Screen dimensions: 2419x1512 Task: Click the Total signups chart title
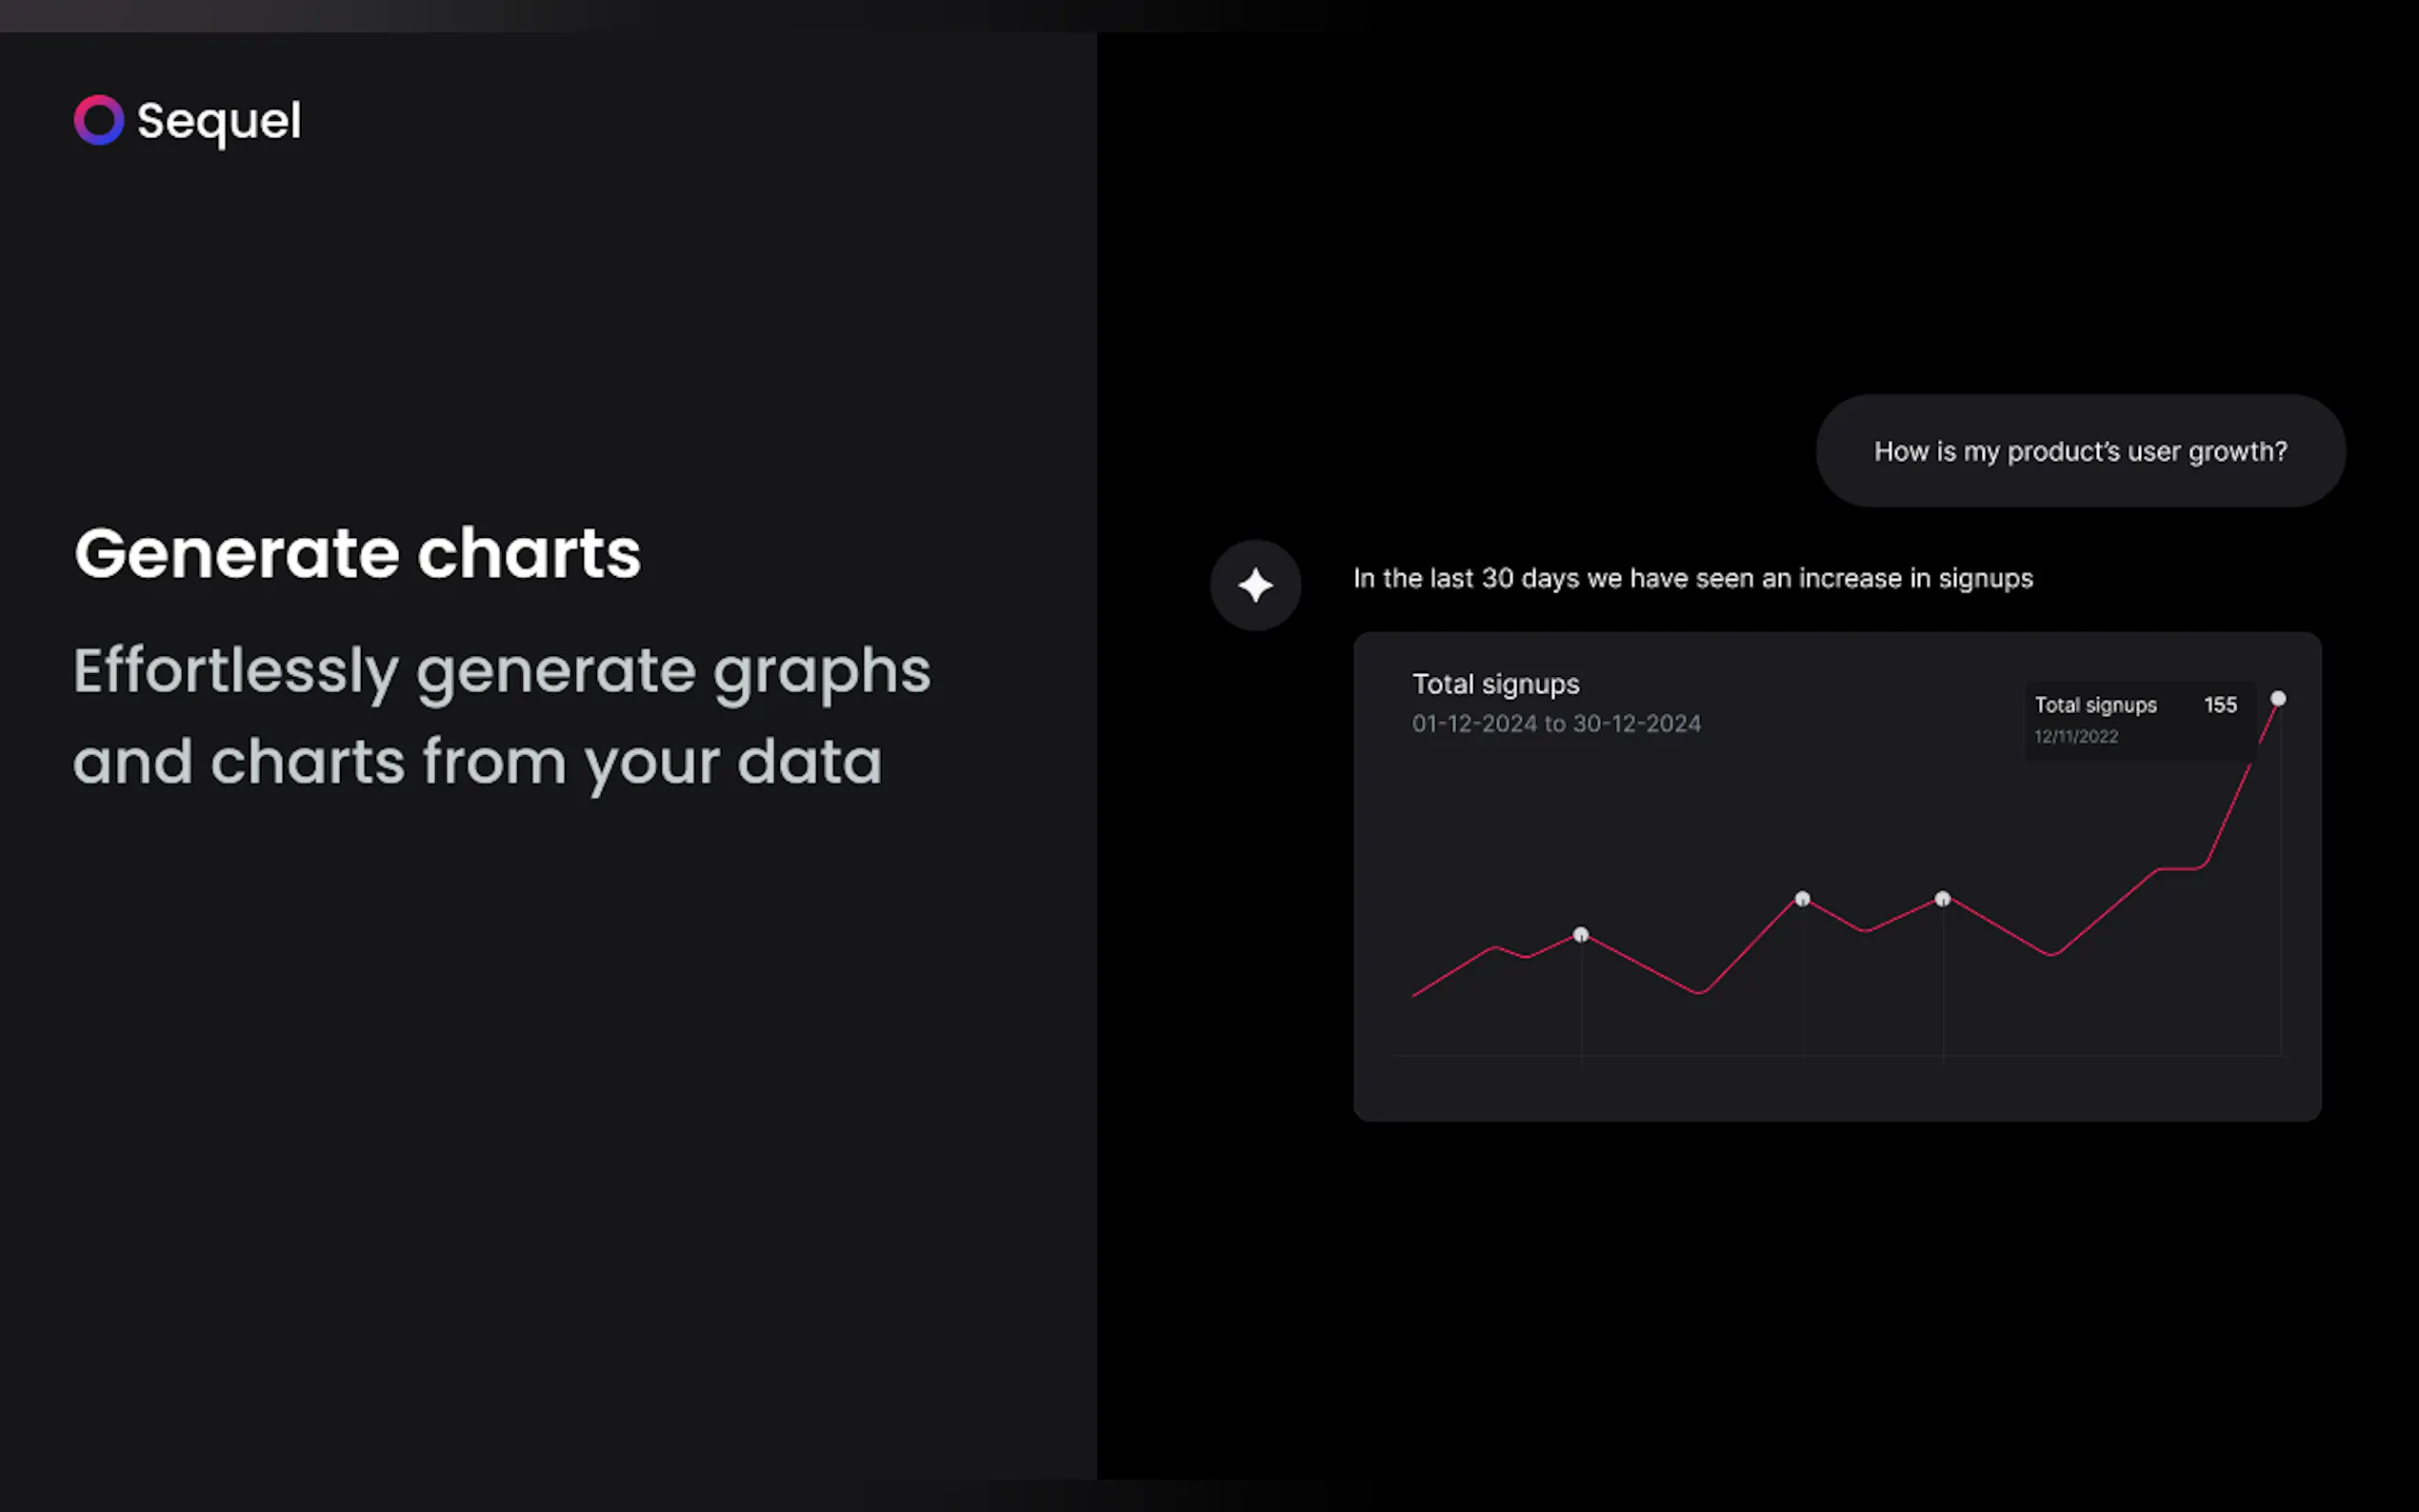pos(1495,684)
